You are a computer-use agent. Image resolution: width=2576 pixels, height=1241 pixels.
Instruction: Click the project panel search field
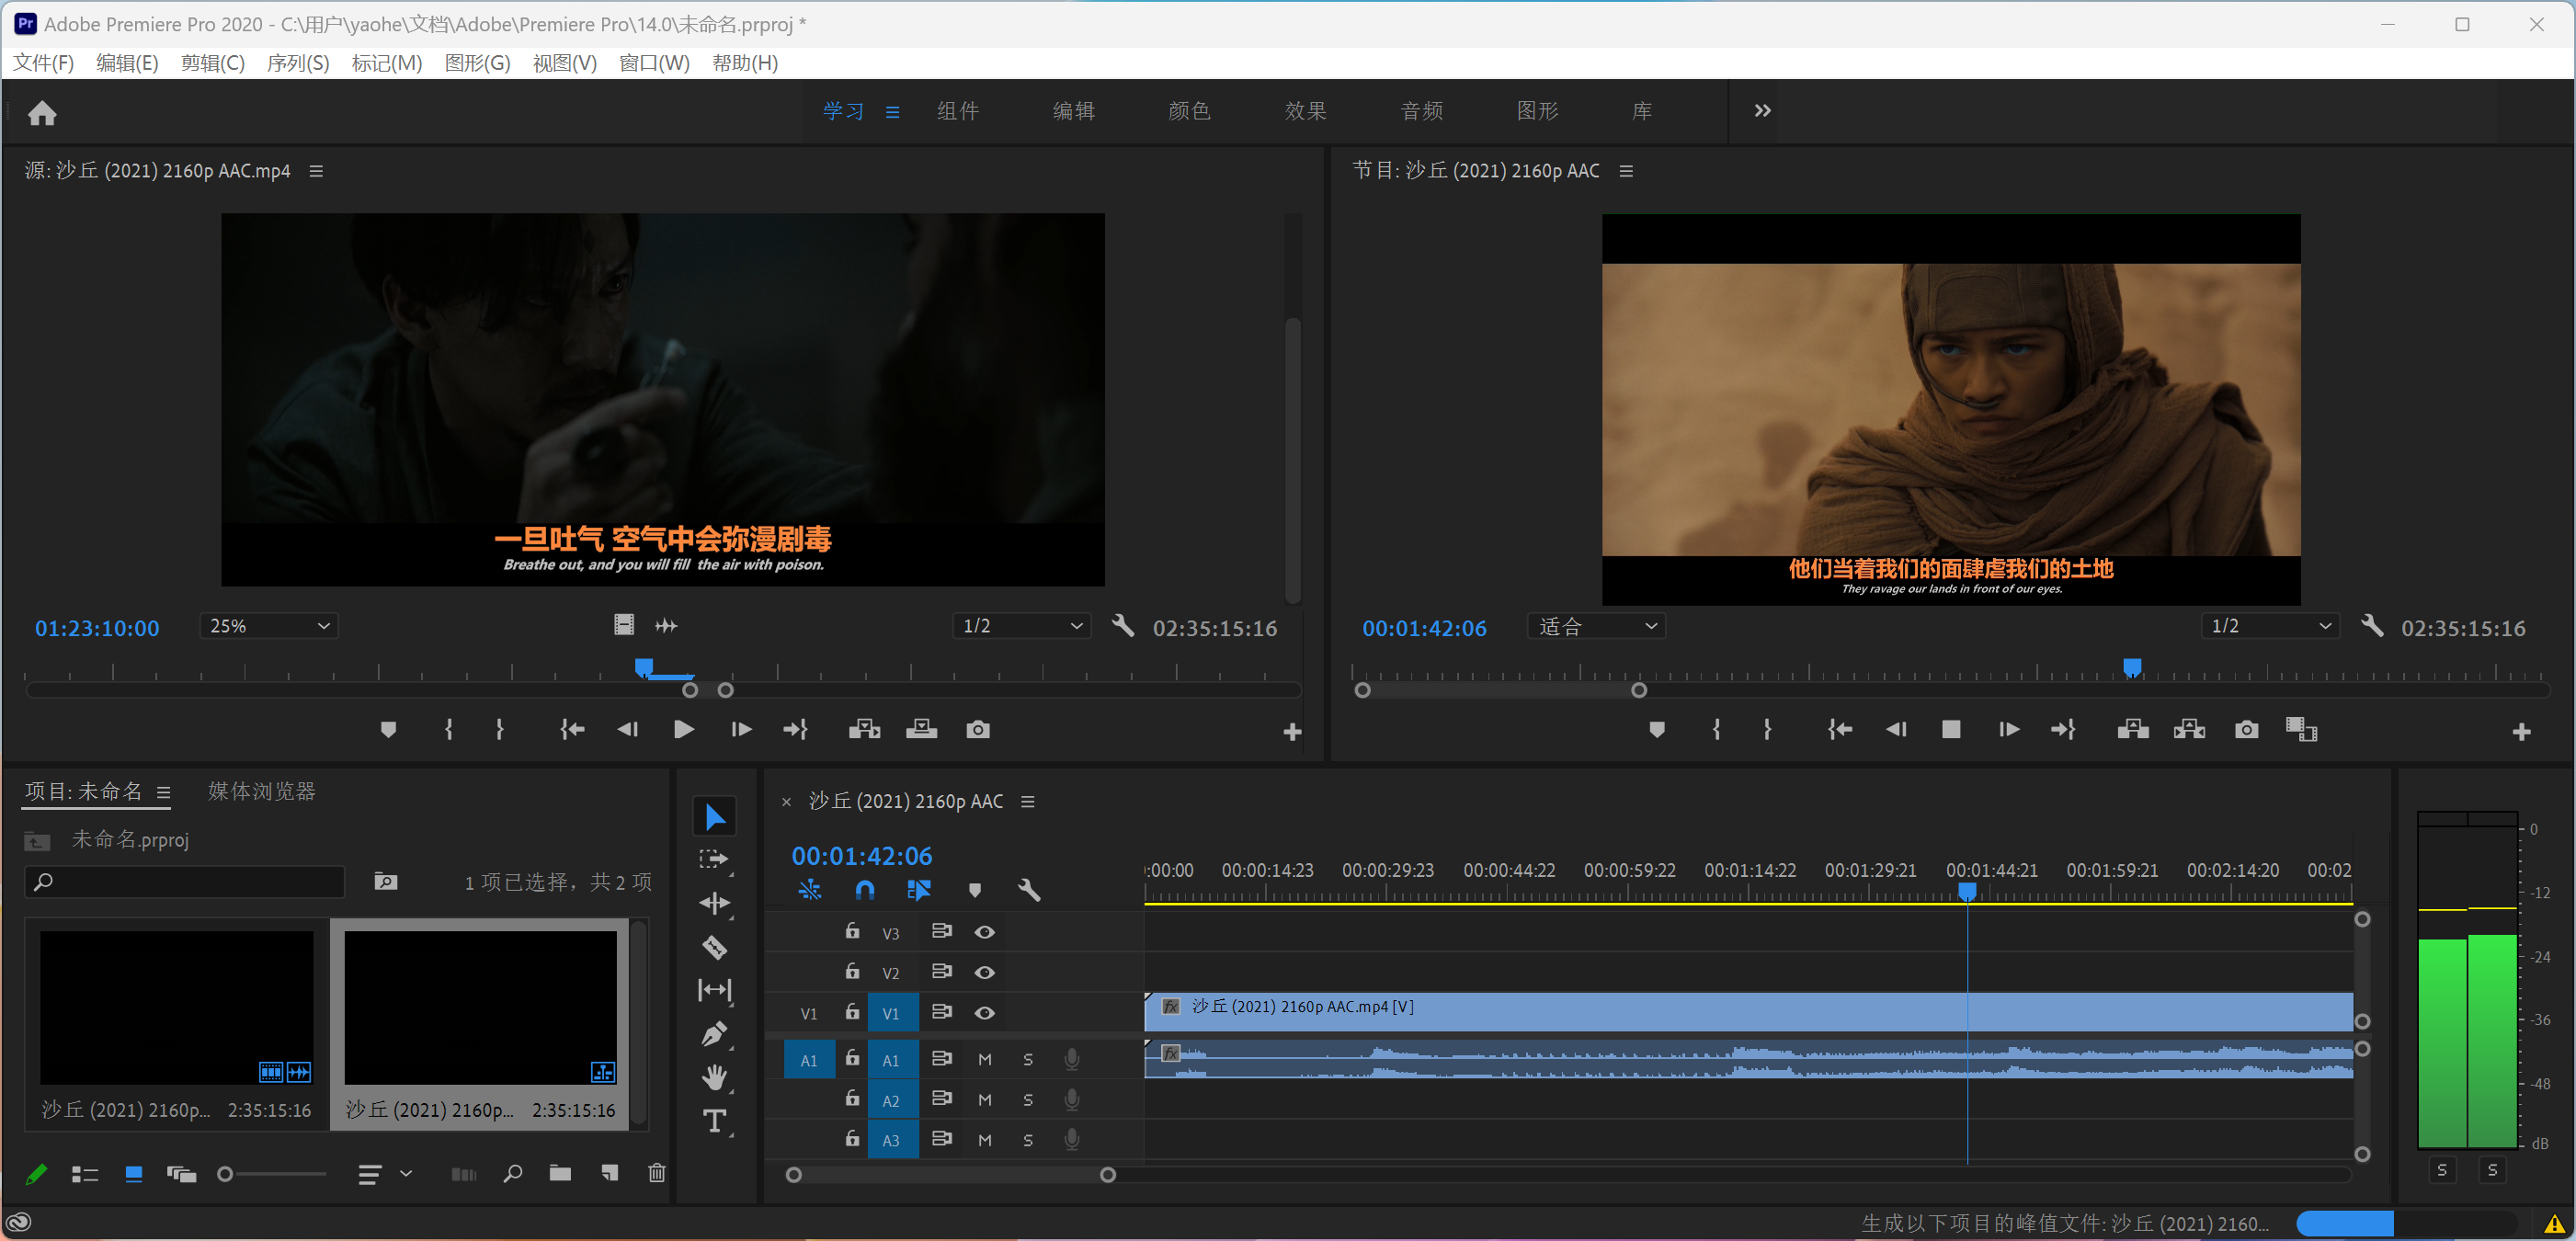tap(185, 882)
